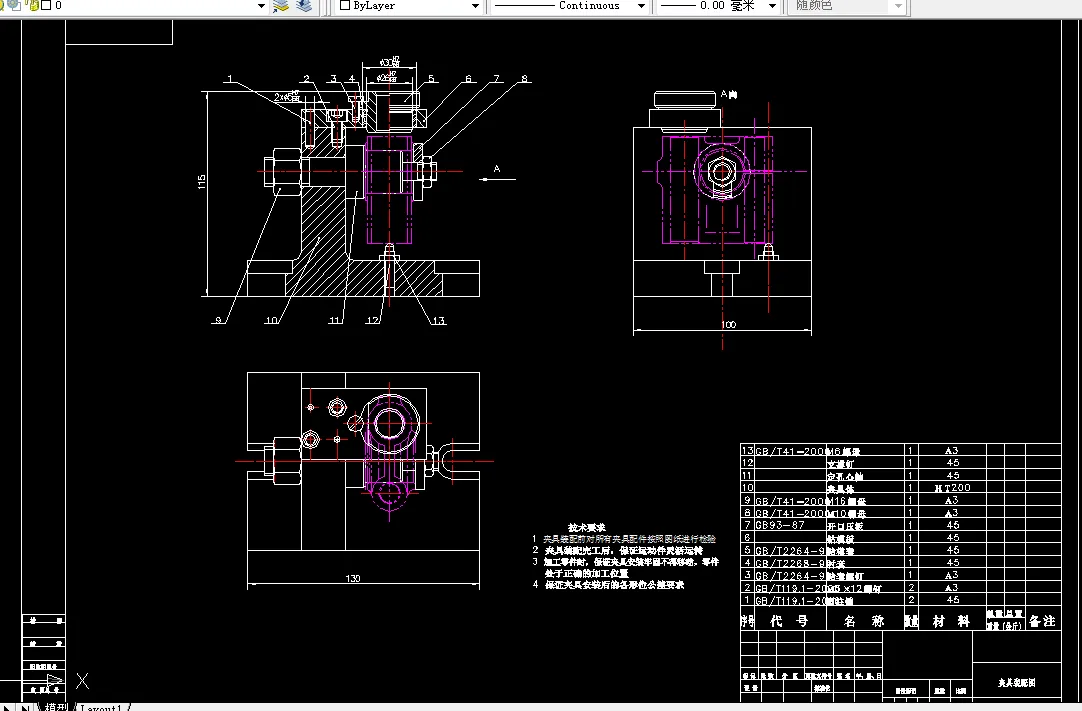Select the A向 view label
This screenshot has height=711, width=1082.
pyautogui.click(x=729, y=94)
